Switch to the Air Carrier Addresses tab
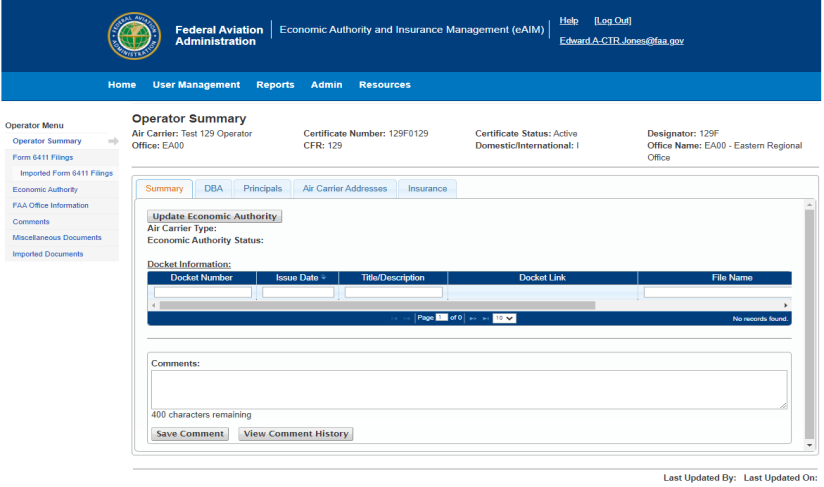The image size is (824, 487). coord(345,189)
